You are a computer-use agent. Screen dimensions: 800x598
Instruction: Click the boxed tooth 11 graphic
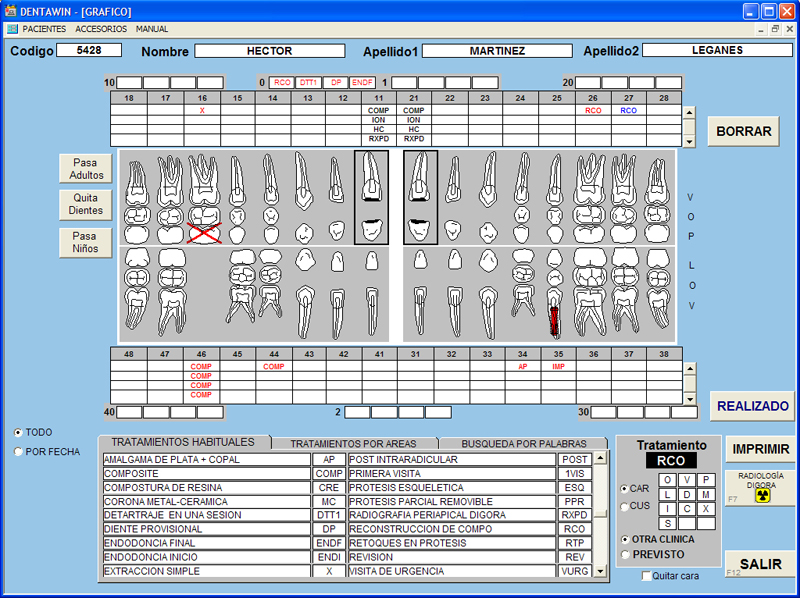coord(372,197)
